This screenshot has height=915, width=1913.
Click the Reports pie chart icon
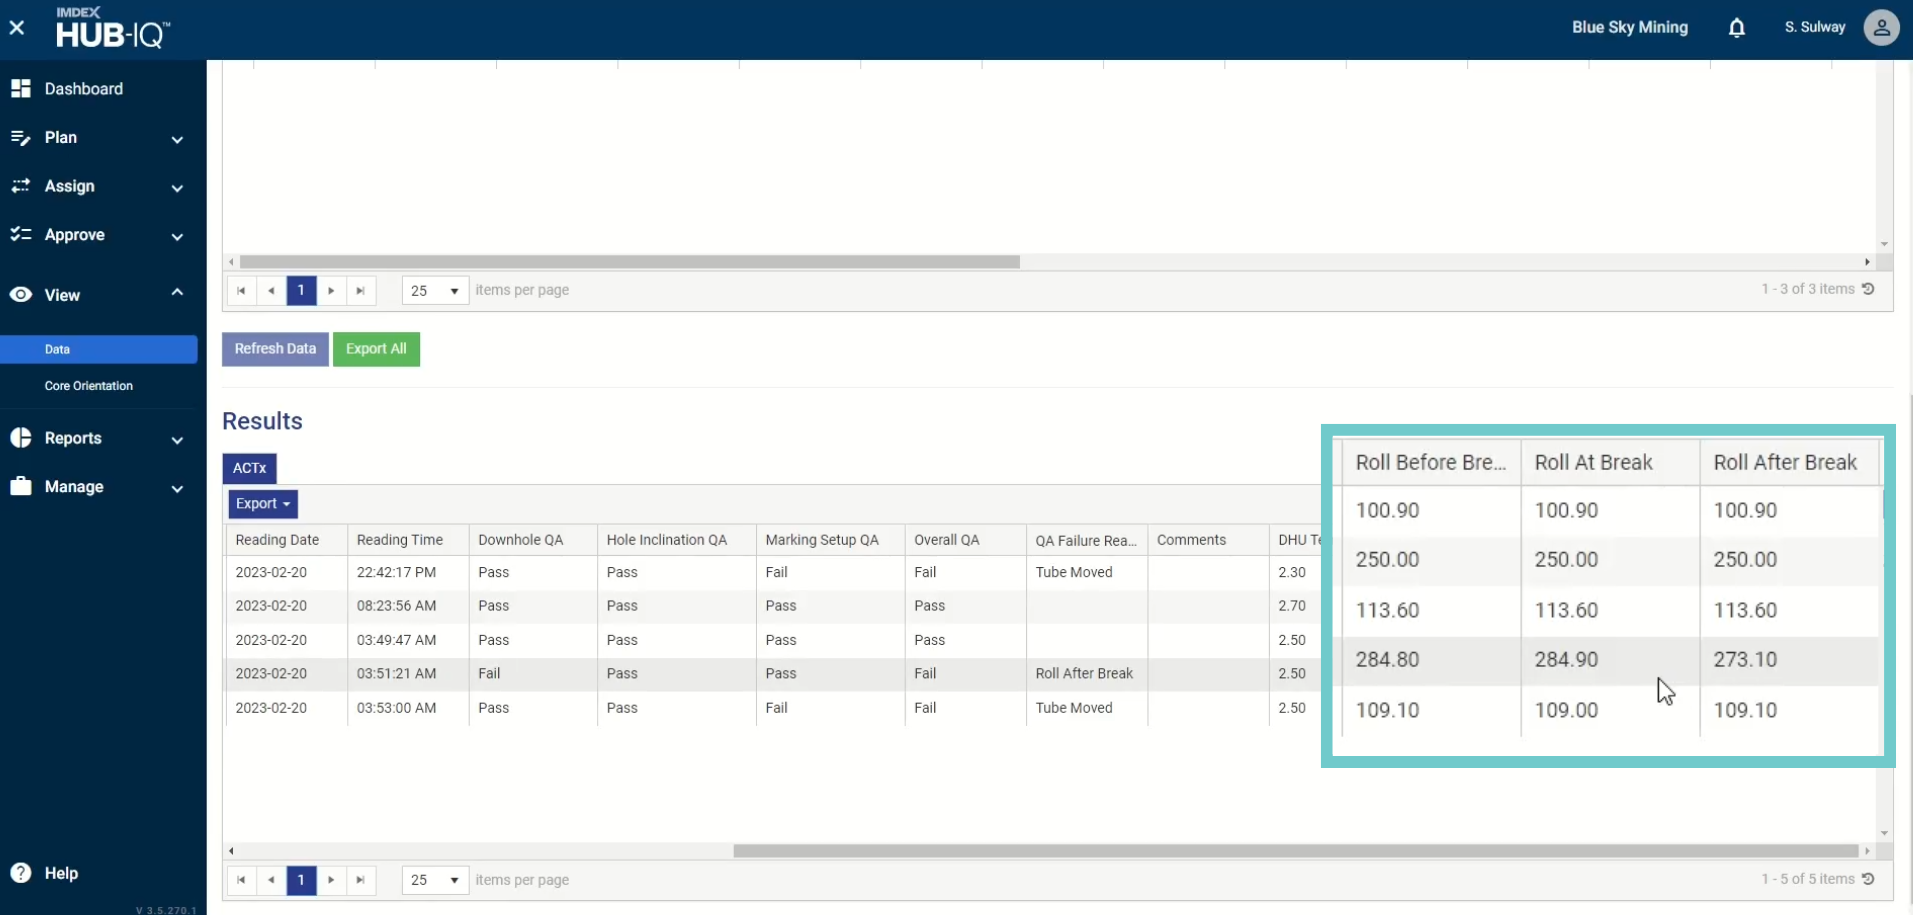tap(20, 438)
